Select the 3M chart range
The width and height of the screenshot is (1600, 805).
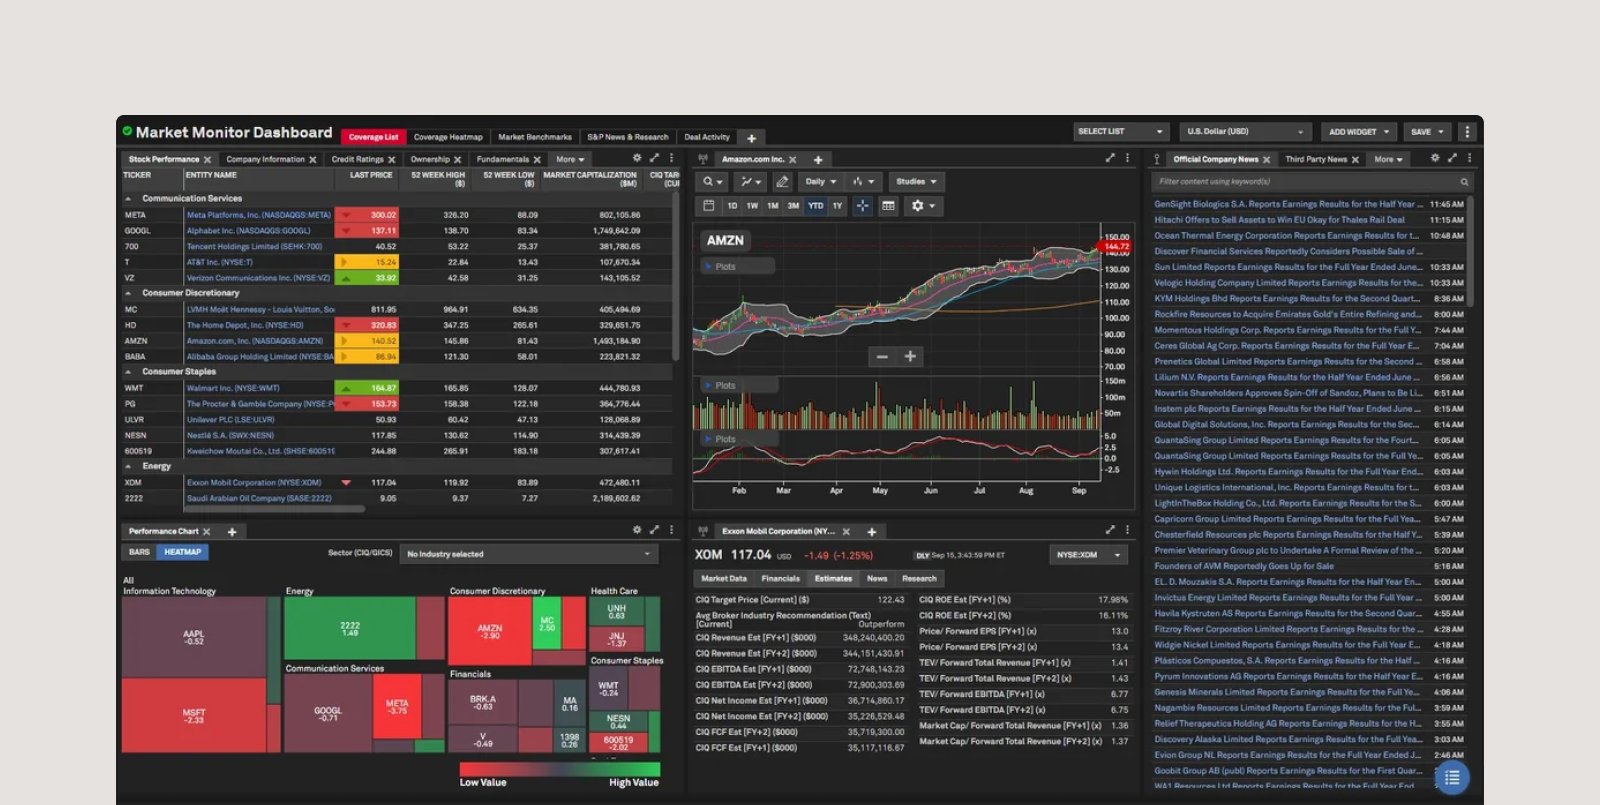click(x=793, y=206)
